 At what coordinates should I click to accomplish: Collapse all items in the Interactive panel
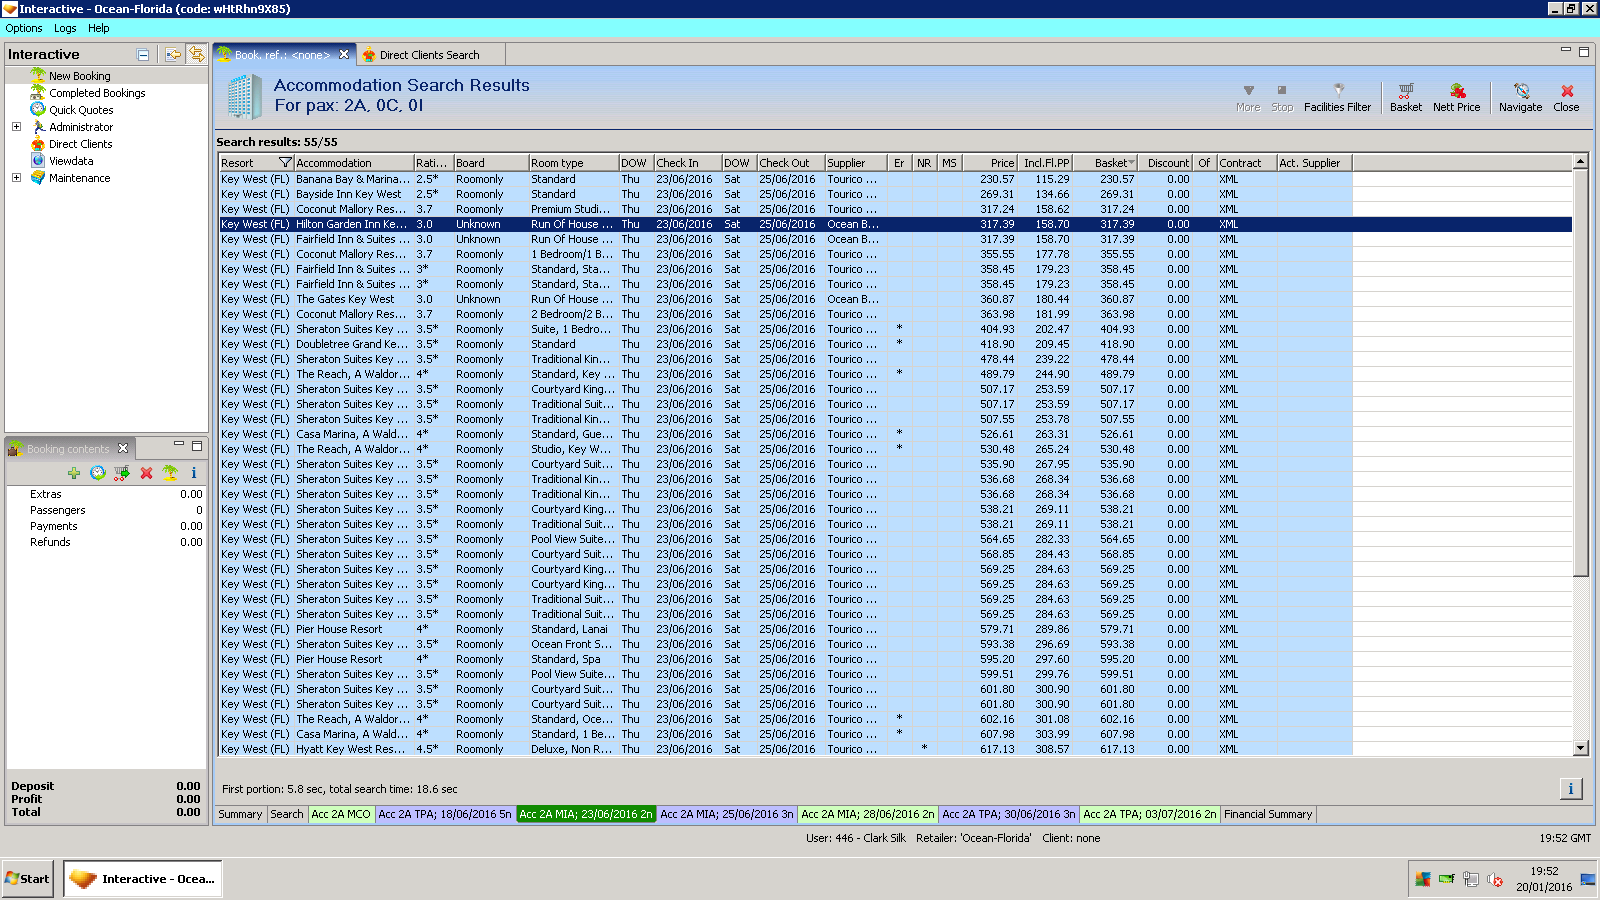tap(143, 55)
